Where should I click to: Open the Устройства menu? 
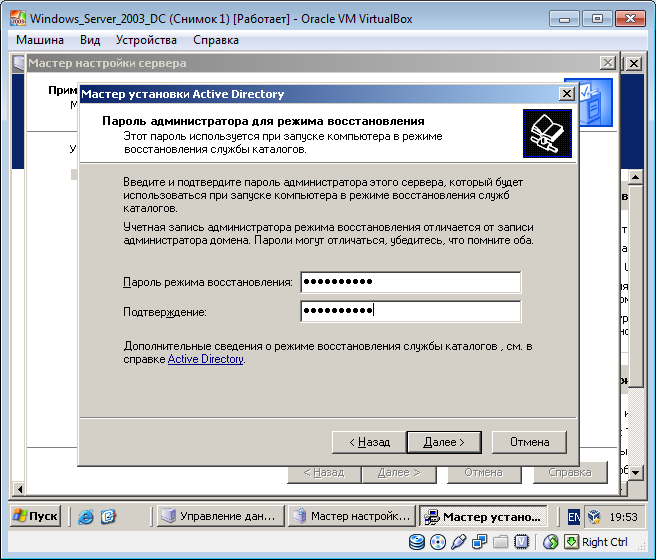click(x=146, y=40)
